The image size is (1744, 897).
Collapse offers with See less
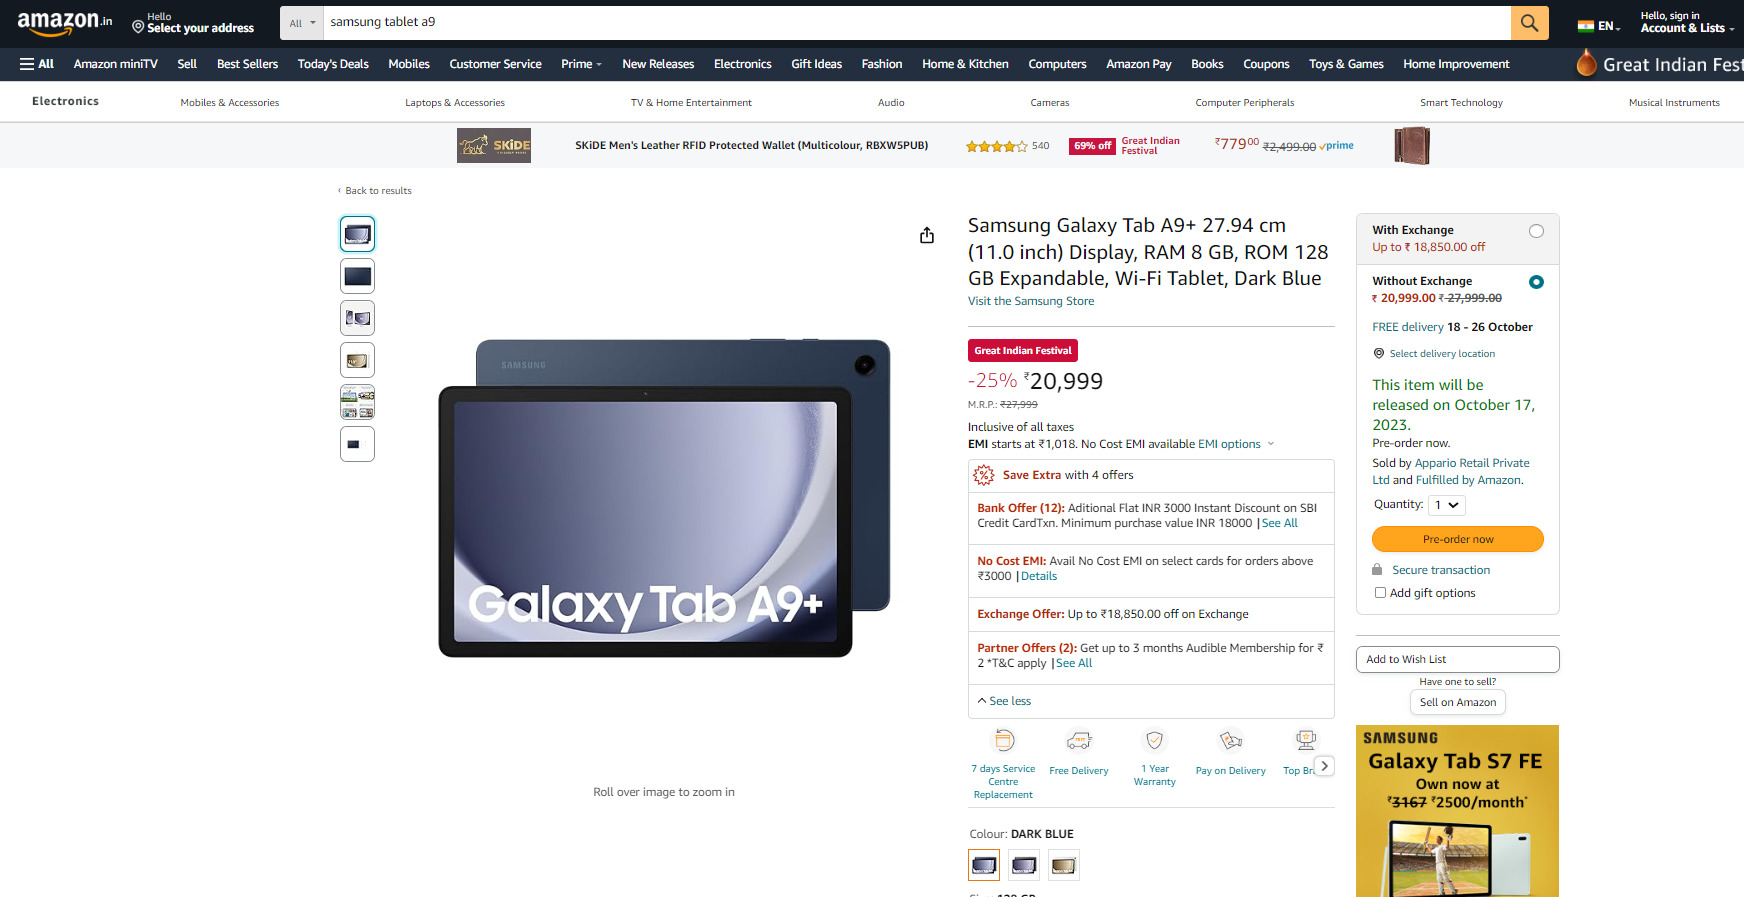1004,701
